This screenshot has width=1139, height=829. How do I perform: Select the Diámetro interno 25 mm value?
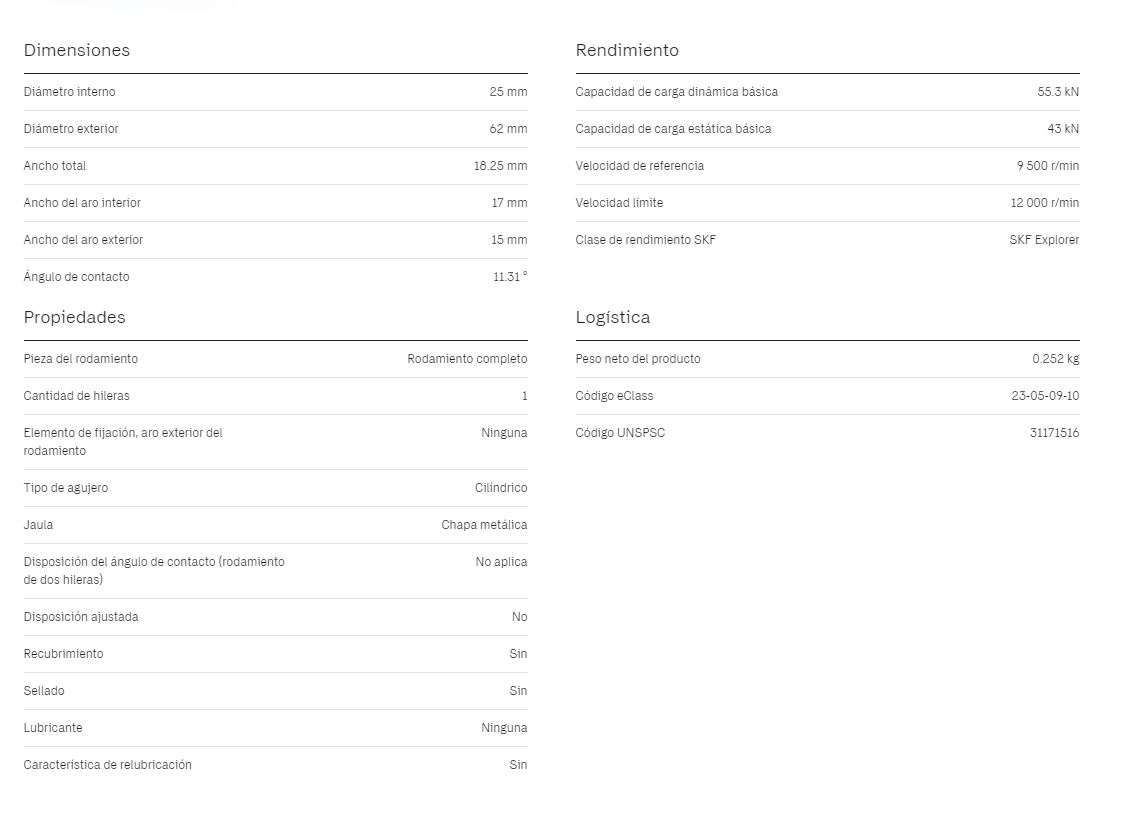click(508, 92)
